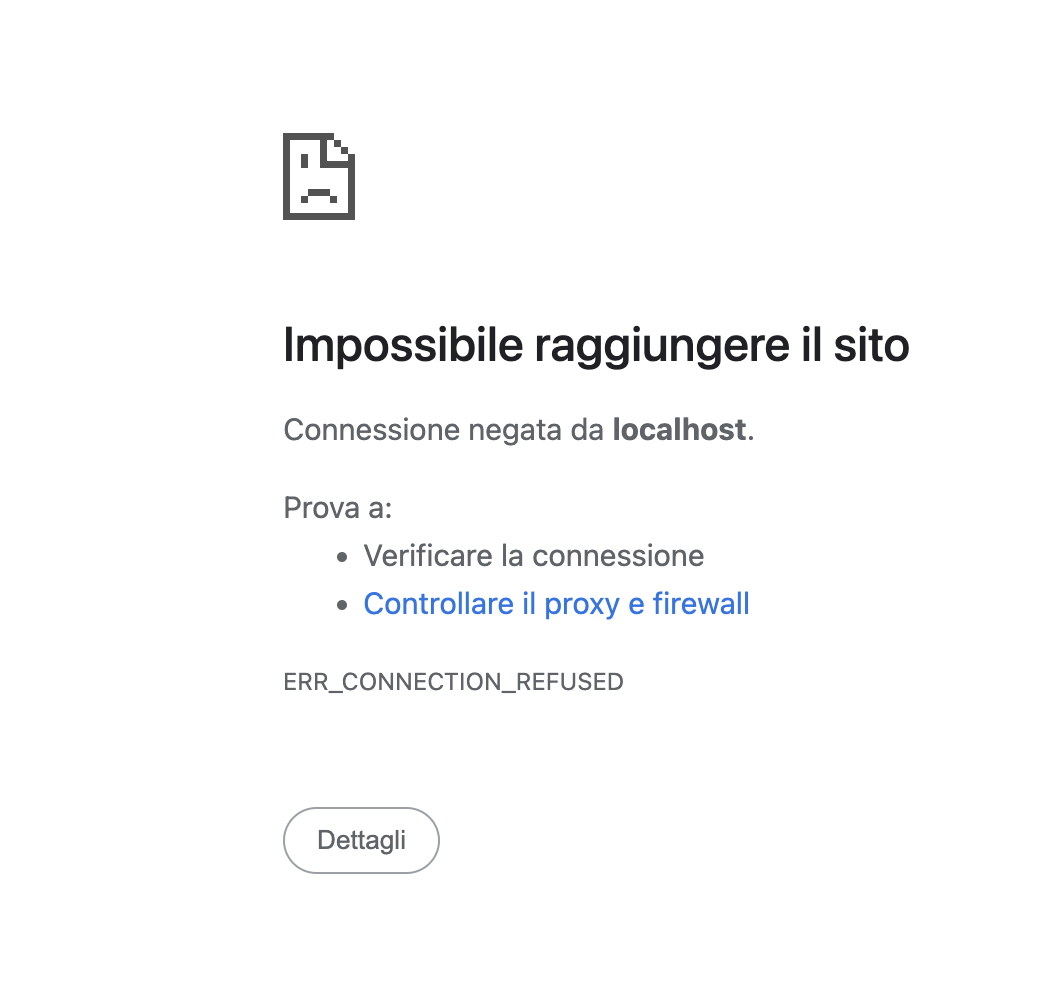The height and width of the screenshot is (990, 1052).
Task: Click the word sito in the heading
Action: pyautogui.click(x=872, y=345)
